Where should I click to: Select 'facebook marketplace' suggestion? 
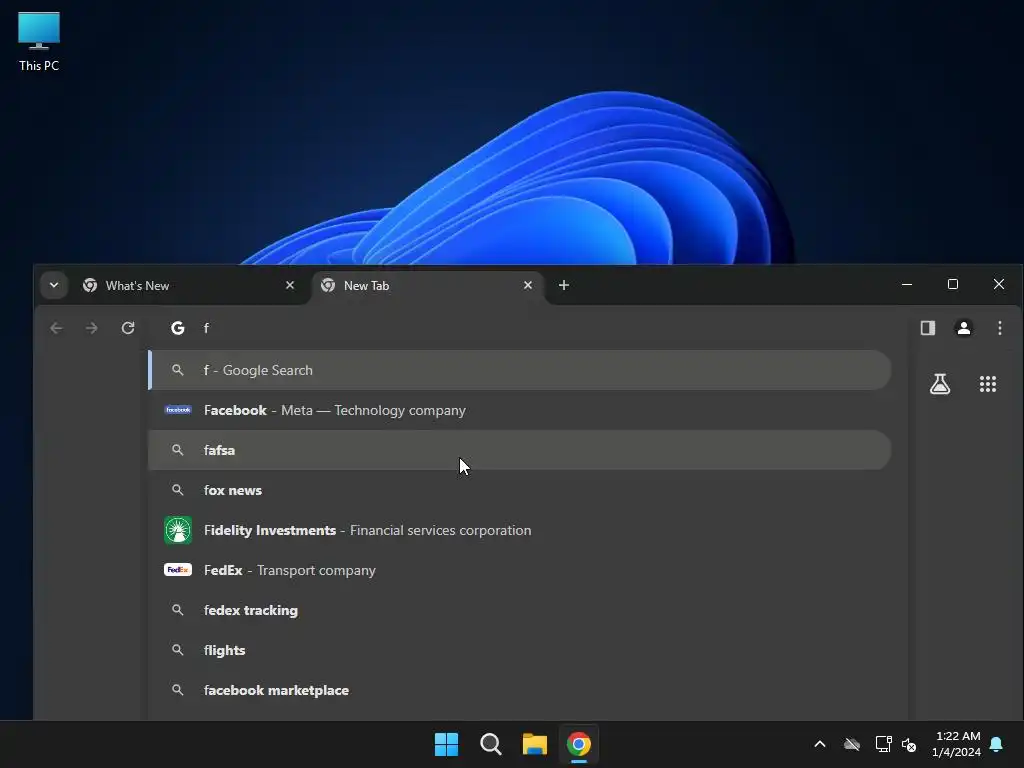[x=520, y=690]
